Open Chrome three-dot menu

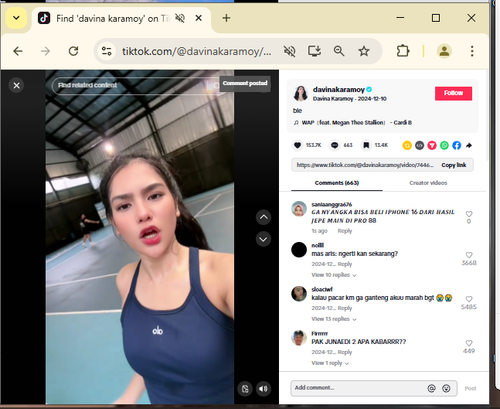472,51
